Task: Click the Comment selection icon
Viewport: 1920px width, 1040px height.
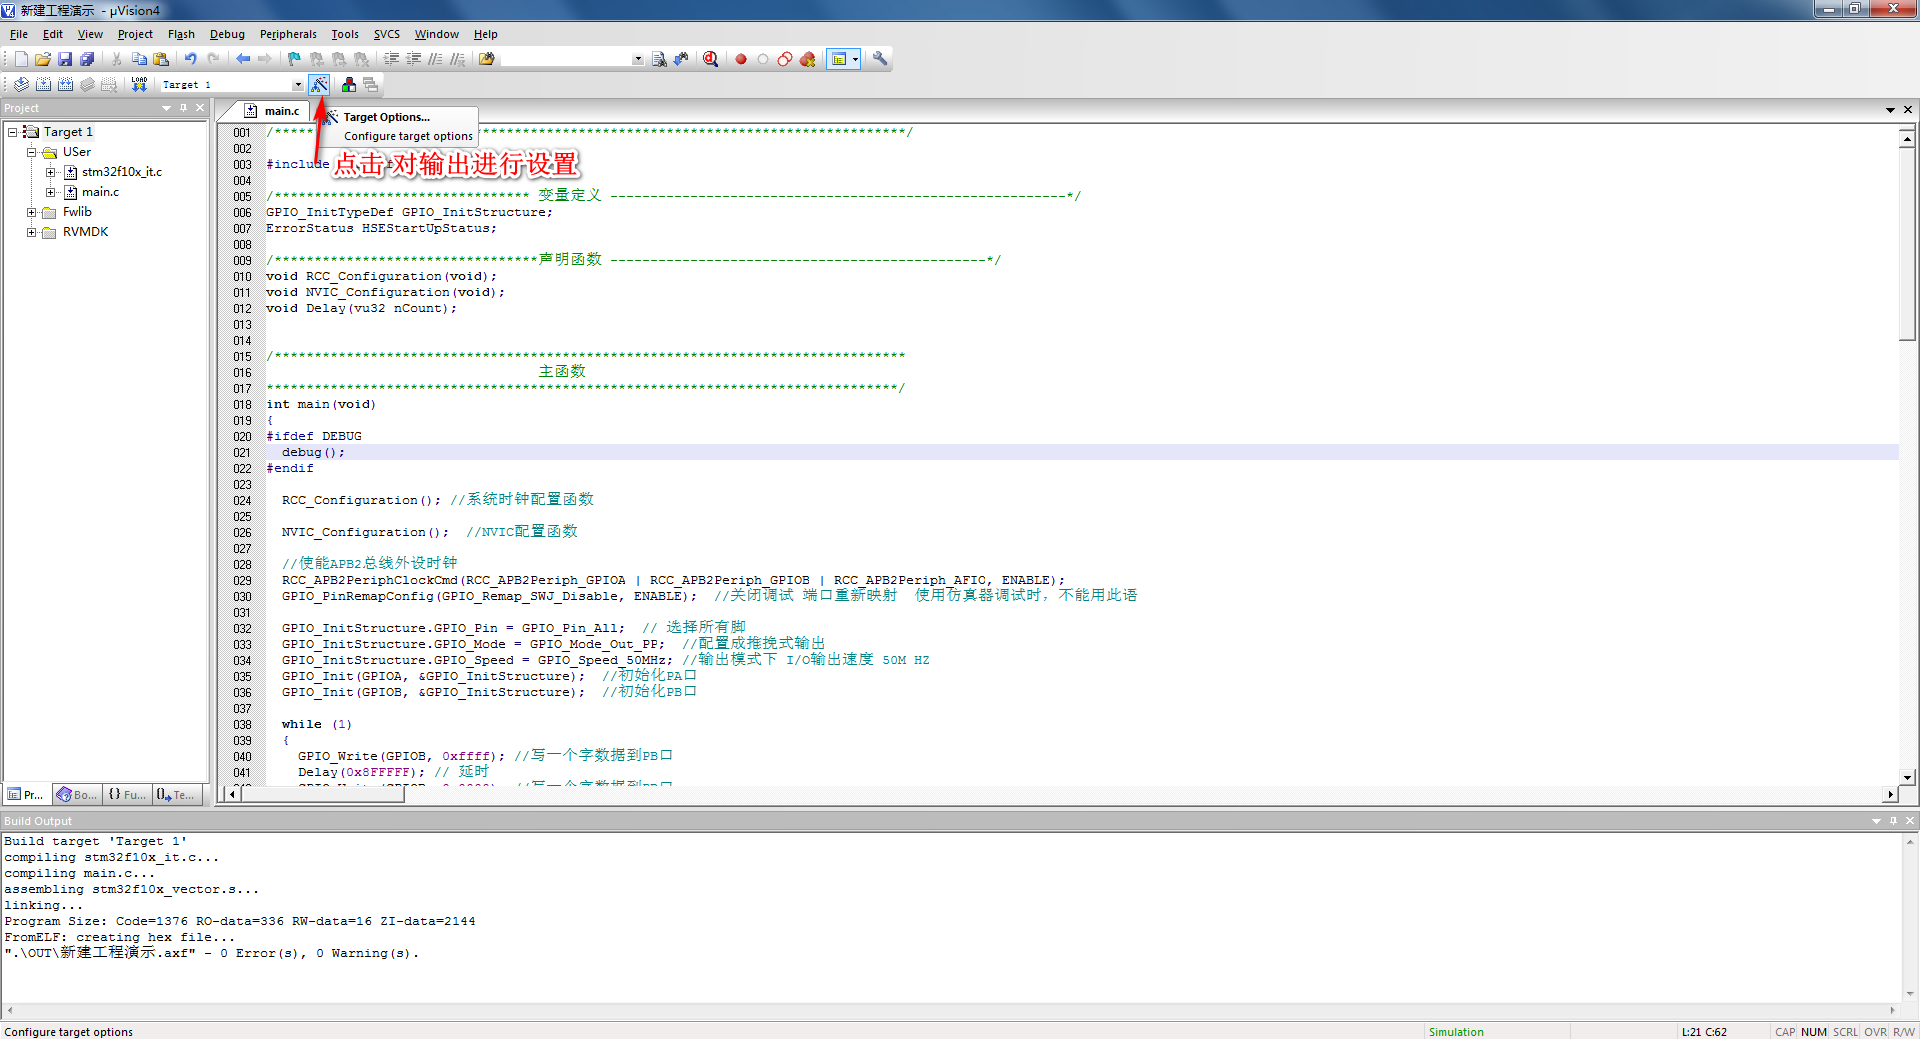Action: [436, 59]
